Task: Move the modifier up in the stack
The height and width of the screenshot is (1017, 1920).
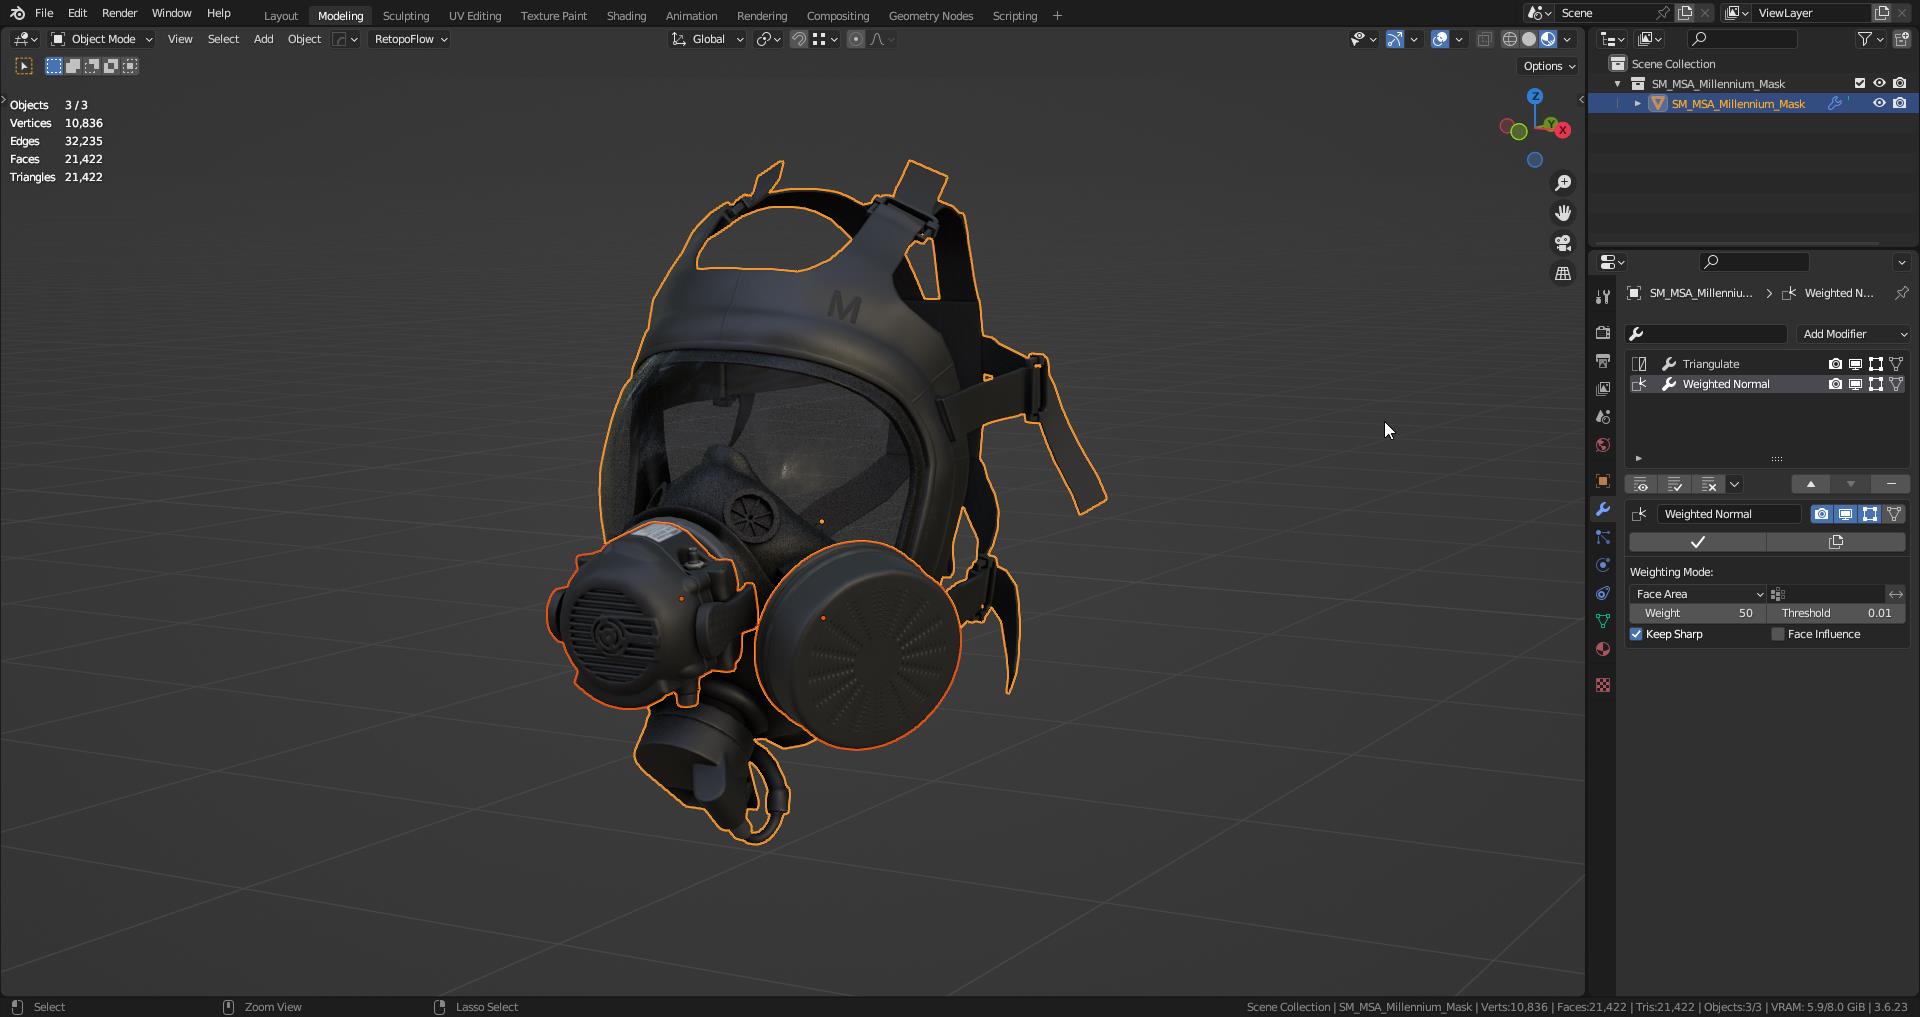Action: [x=1810, y=484]
